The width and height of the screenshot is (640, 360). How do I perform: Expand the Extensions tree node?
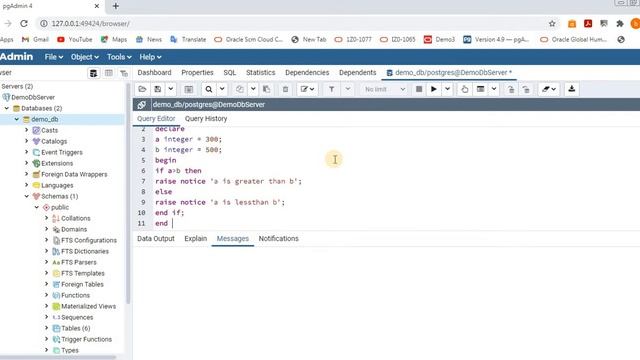pos(27,163)
